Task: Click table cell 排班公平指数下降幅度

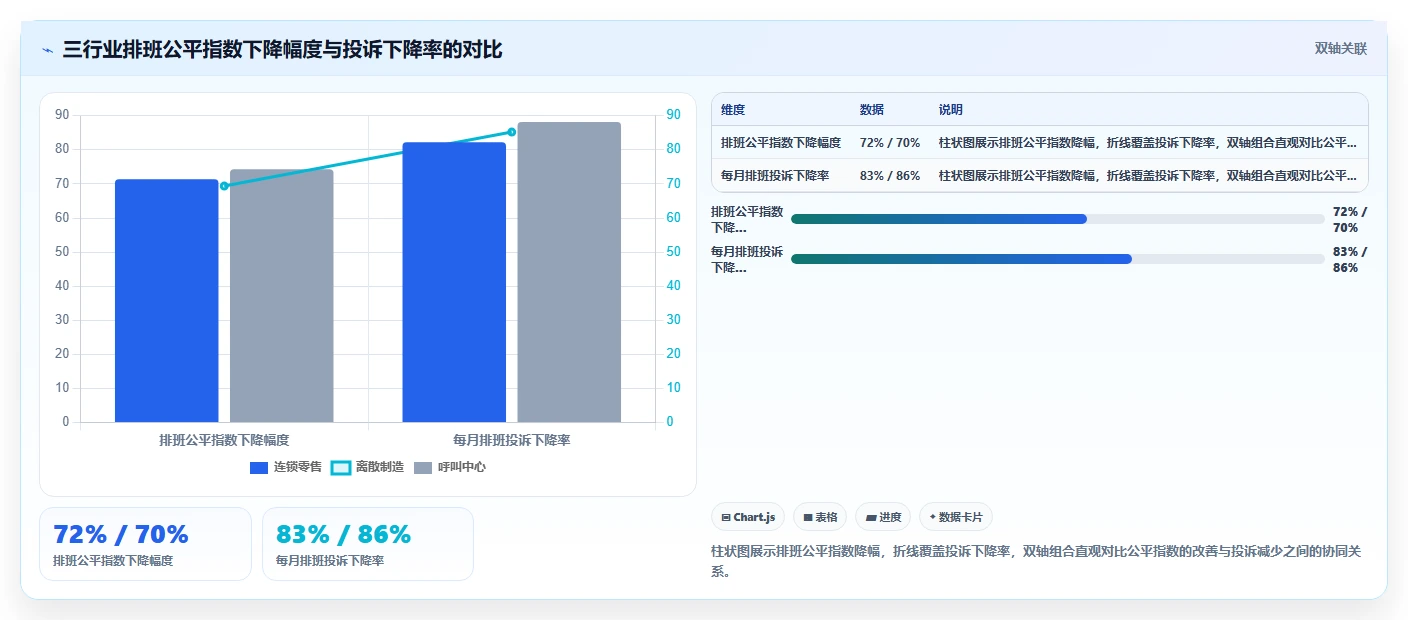Action: pyautogui.click(x=781, y=143)
